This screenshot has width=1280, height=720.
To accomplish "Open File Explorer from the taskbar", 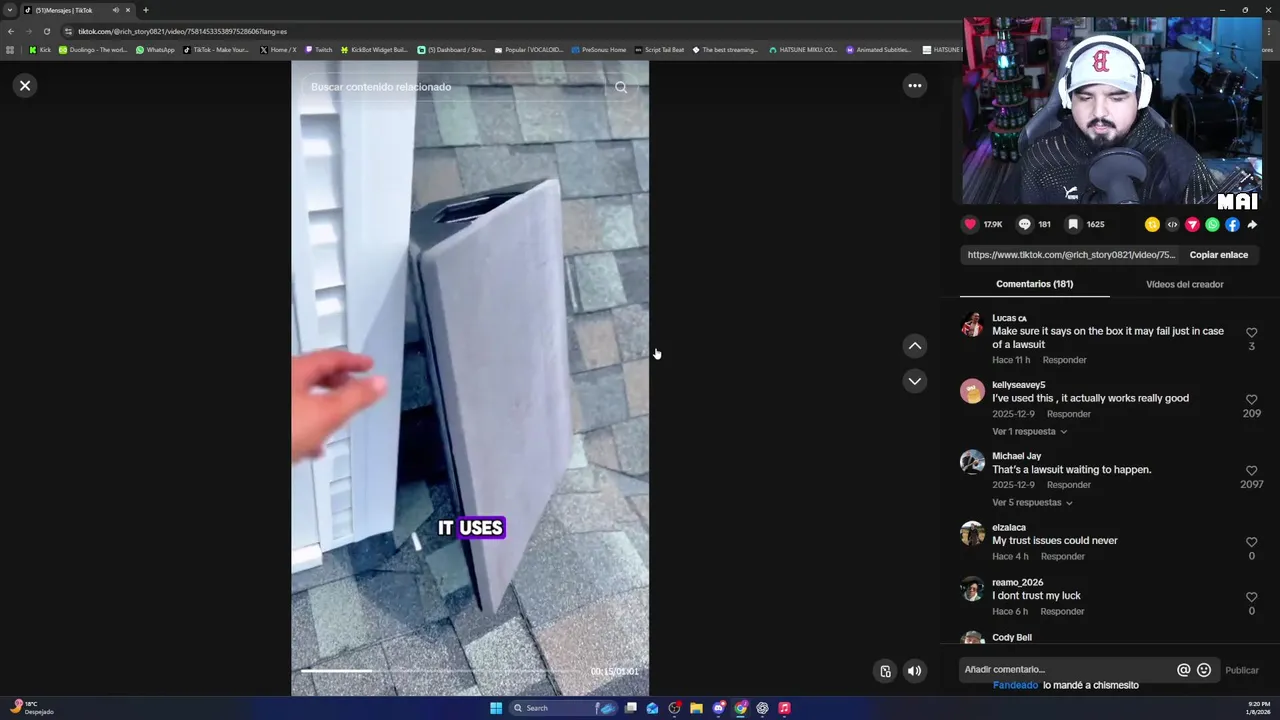I will (696, 708).
